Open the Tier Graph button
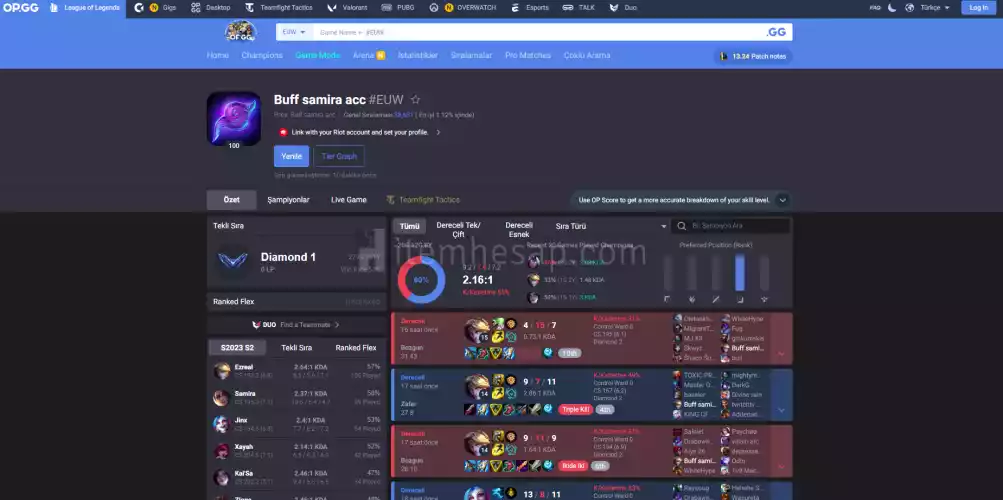 point(338,156)
